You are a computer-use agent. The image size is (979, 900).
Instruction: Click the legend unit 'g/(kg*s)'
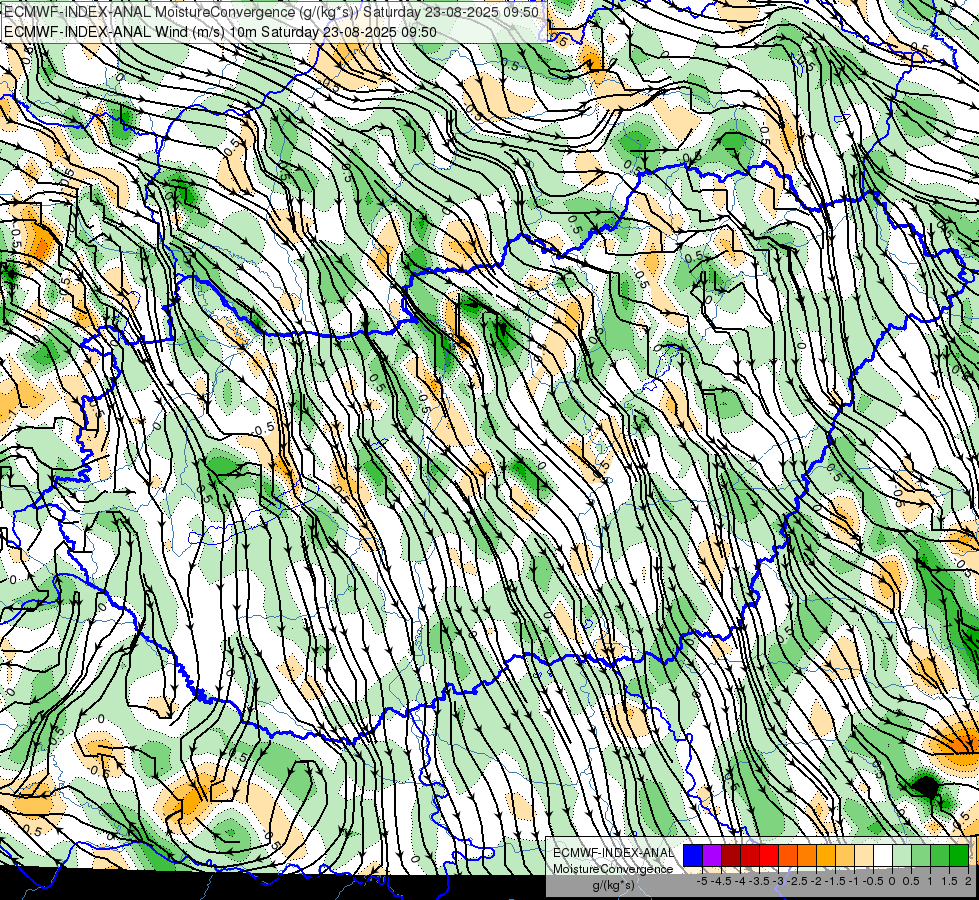[x=614, y=886]
